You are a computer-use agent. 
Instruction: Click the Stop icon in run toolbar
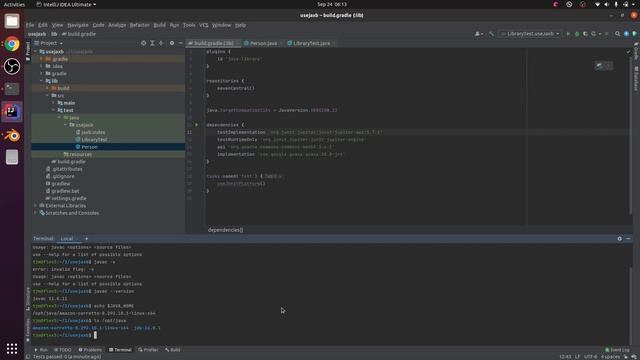607,34
